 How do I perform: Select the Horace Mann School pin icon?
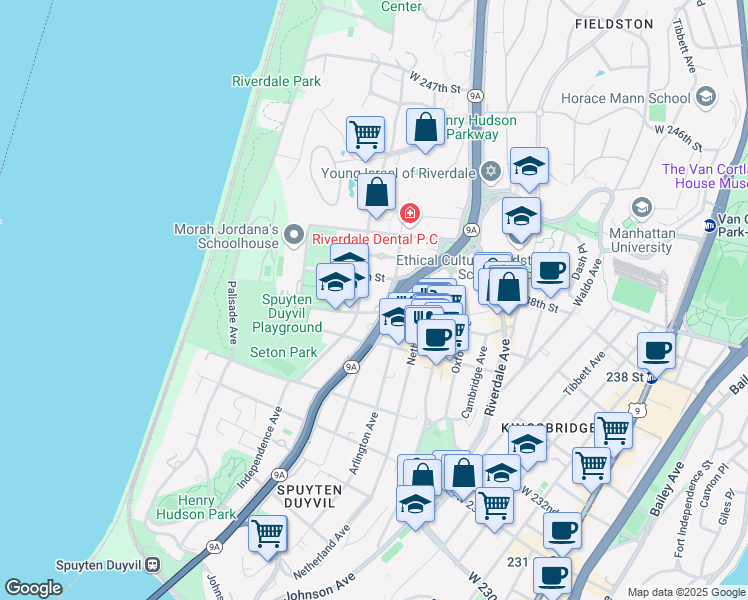click(706, 97)
